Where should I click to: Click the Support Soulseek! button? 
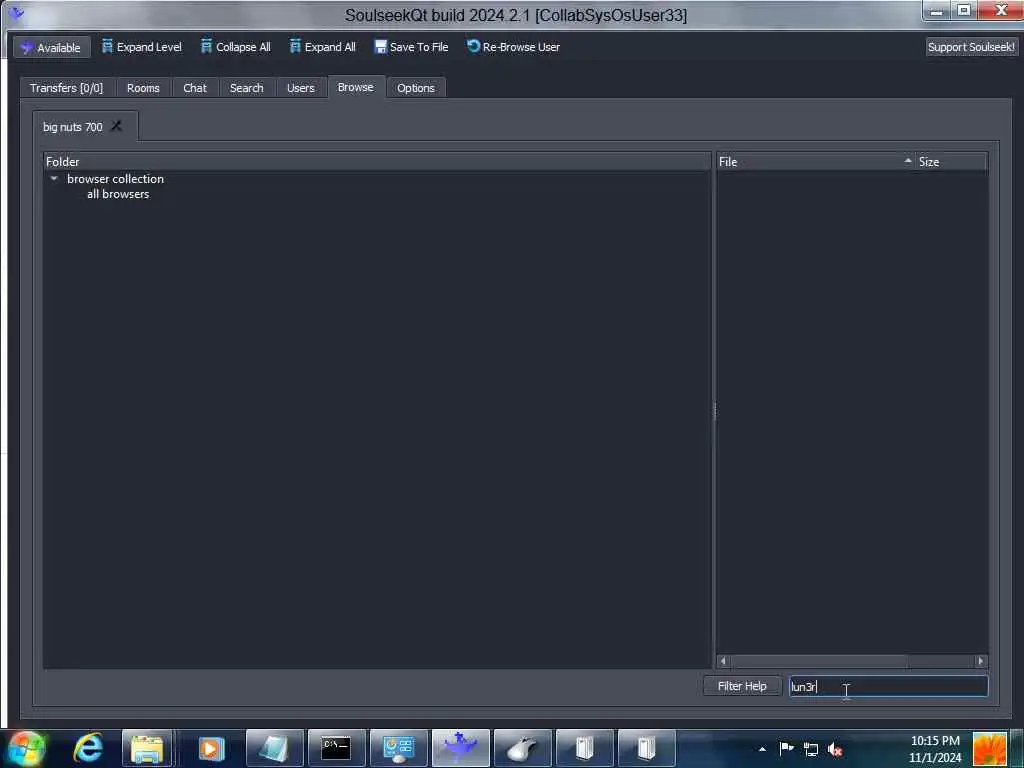pos(971,47)
